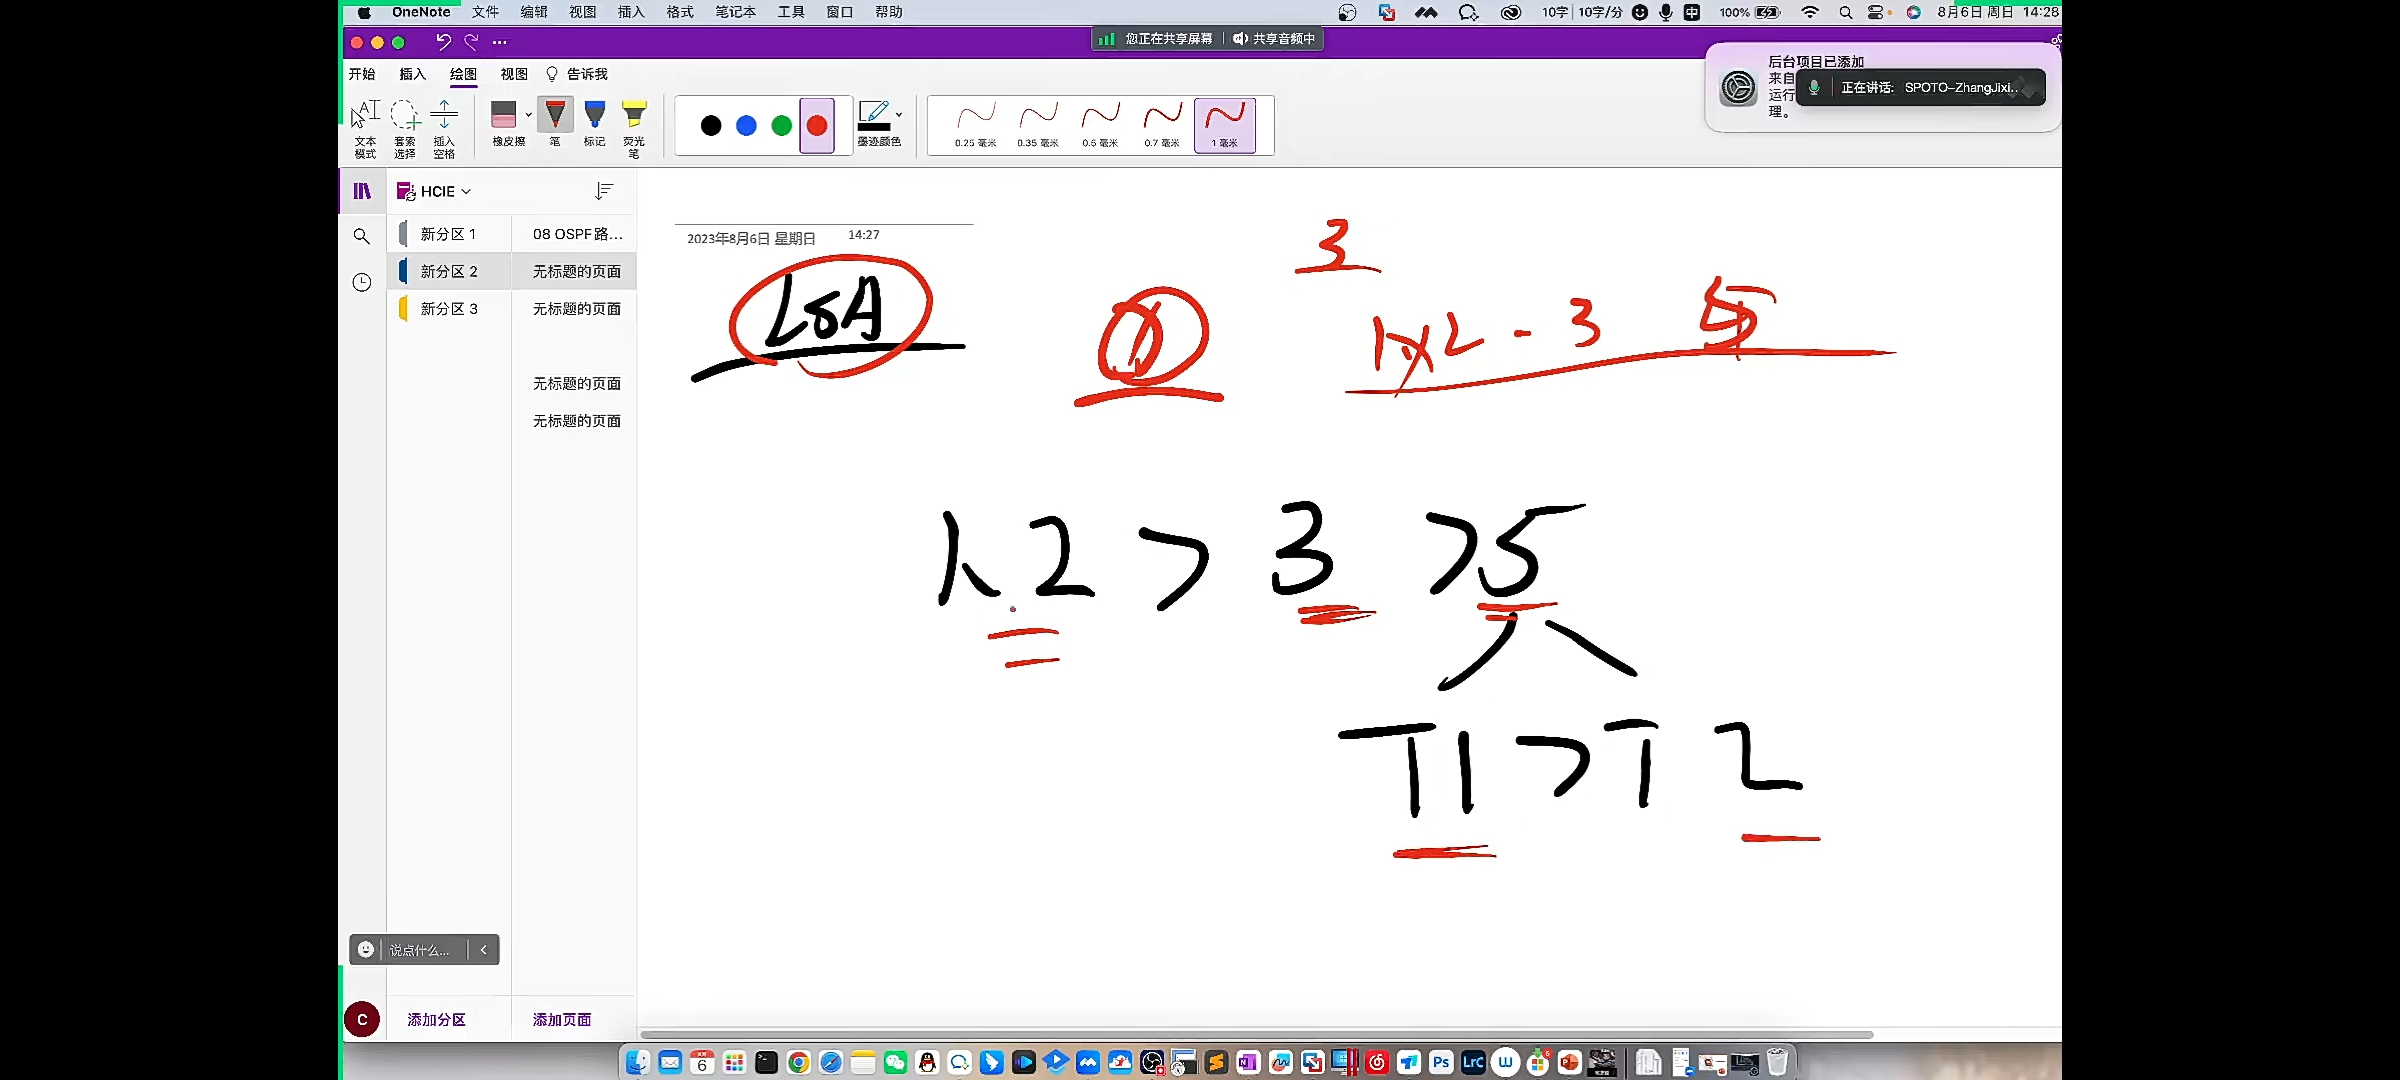Expand the 新分区2 section

[x=448, y=271]
